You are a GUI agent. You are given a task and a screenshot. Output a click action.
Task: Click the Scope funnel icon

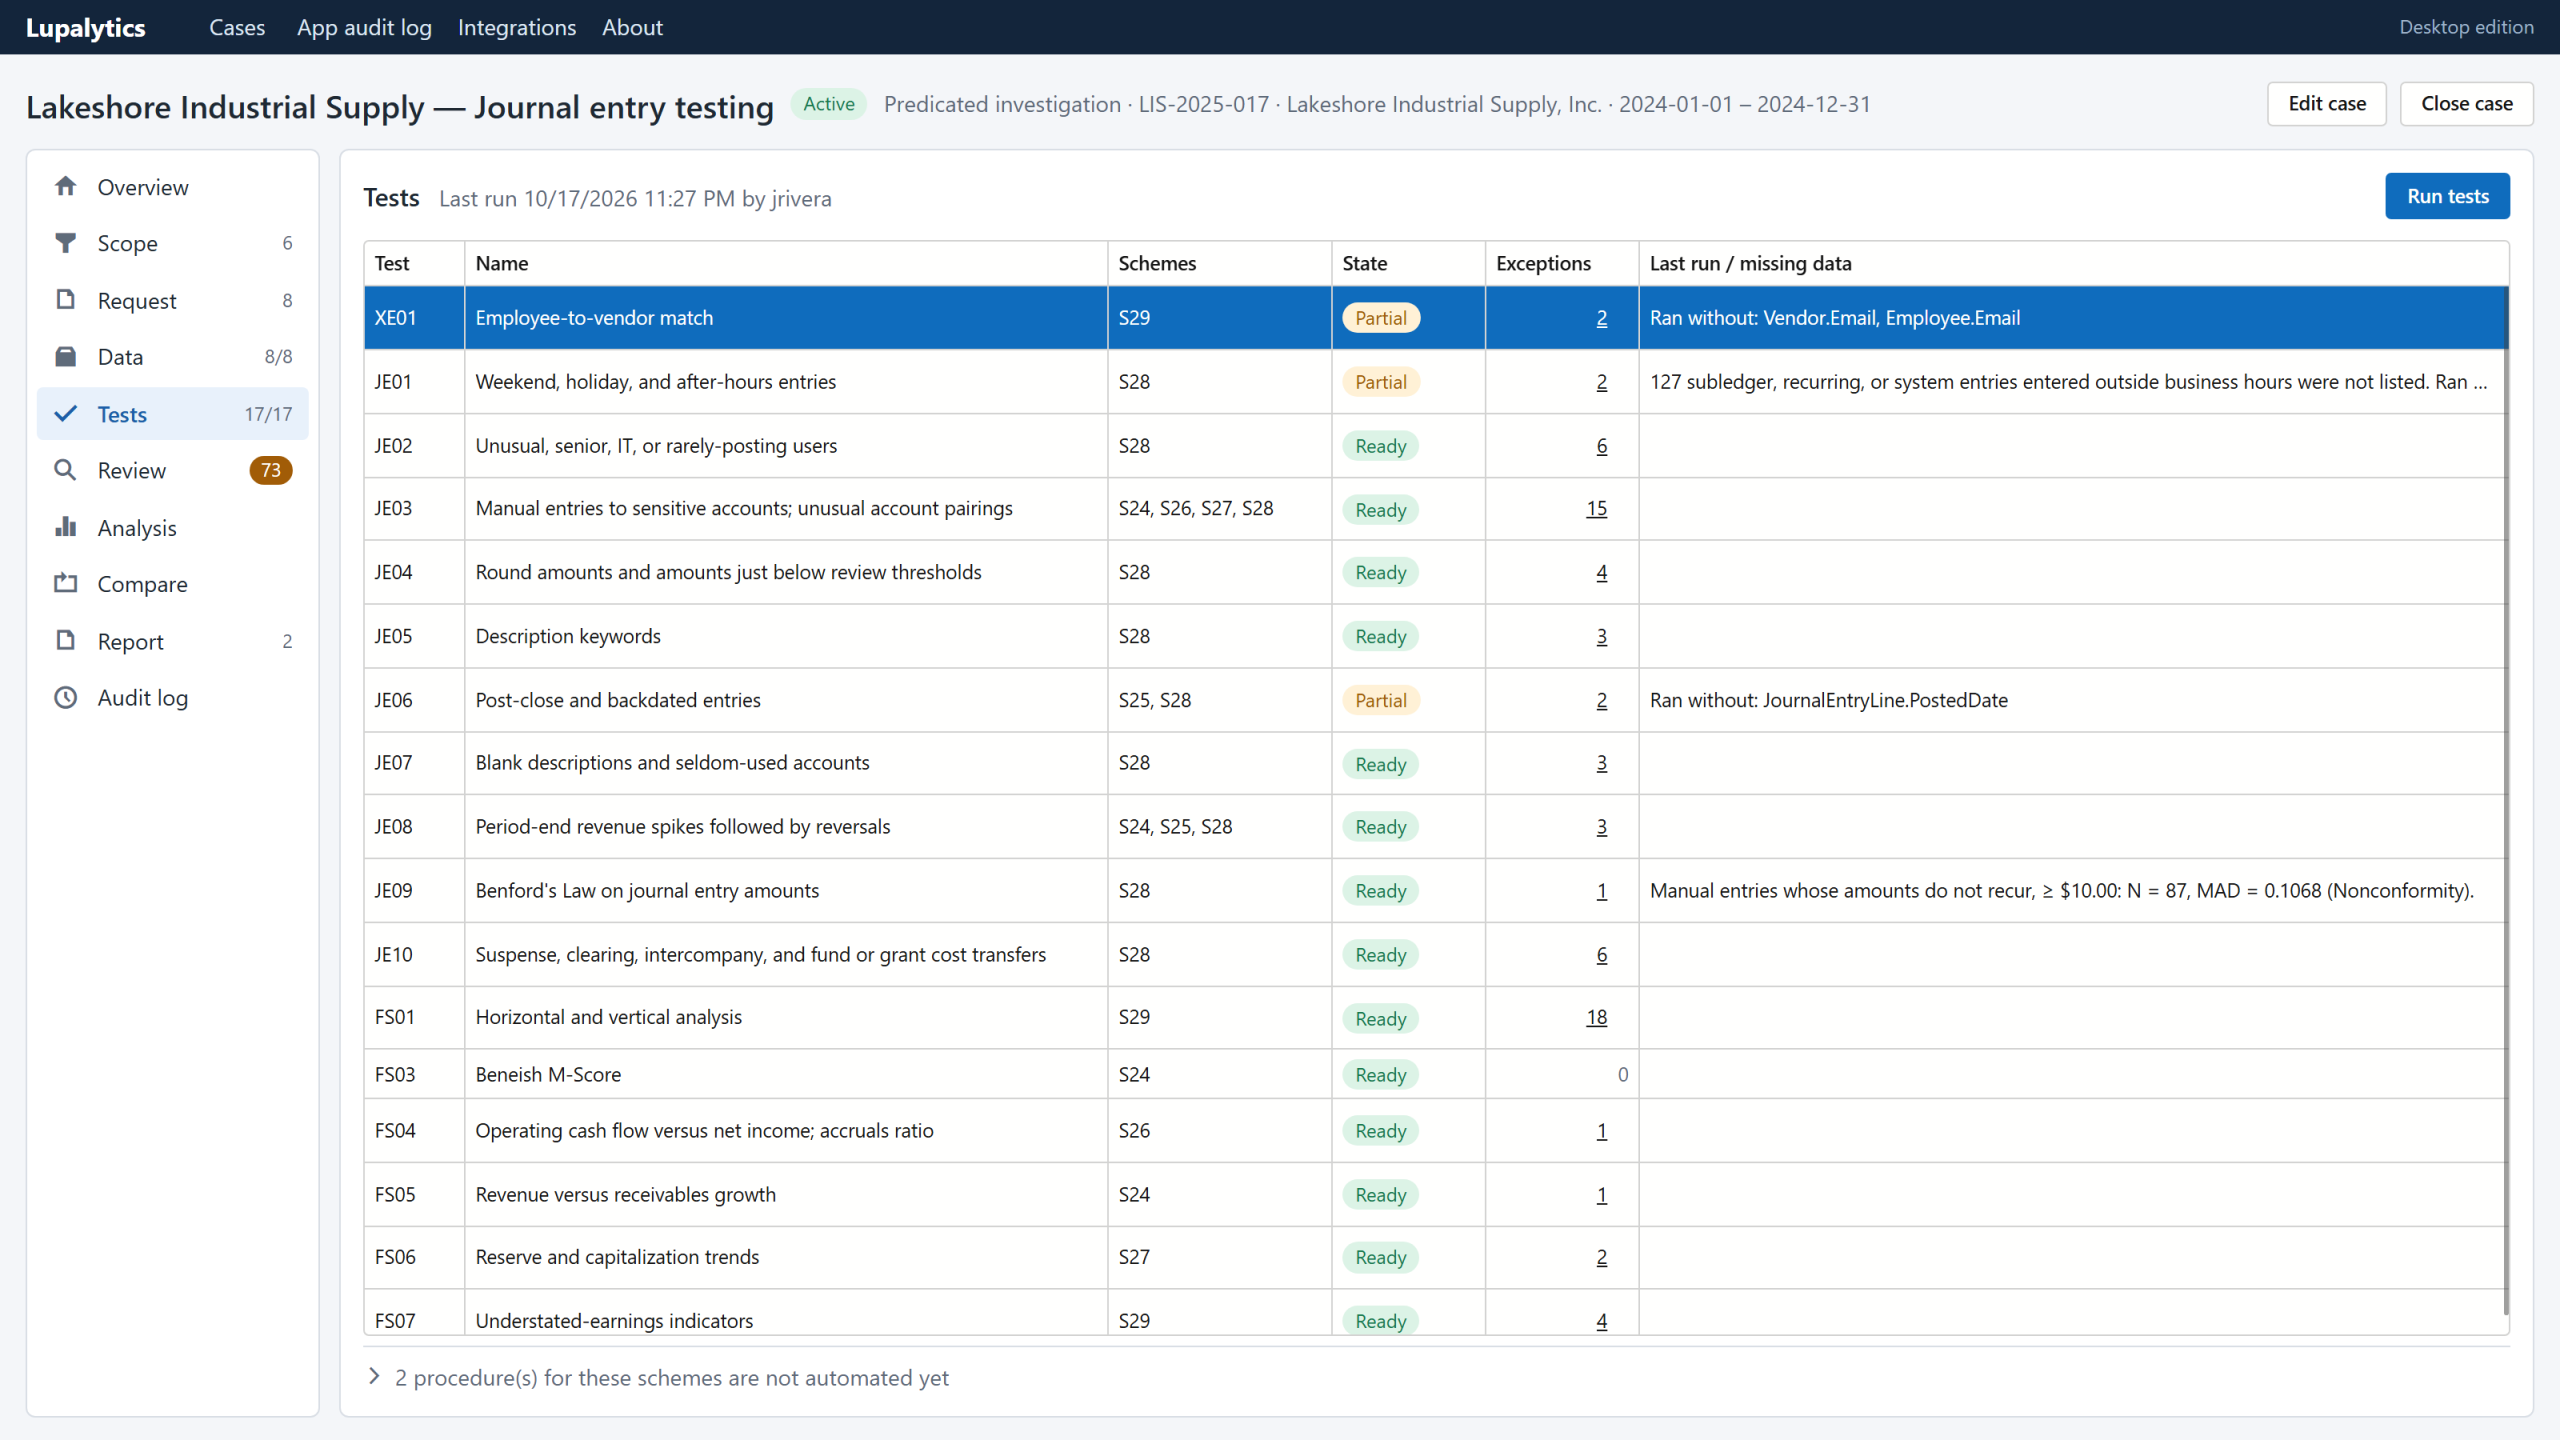click(66, 243)
